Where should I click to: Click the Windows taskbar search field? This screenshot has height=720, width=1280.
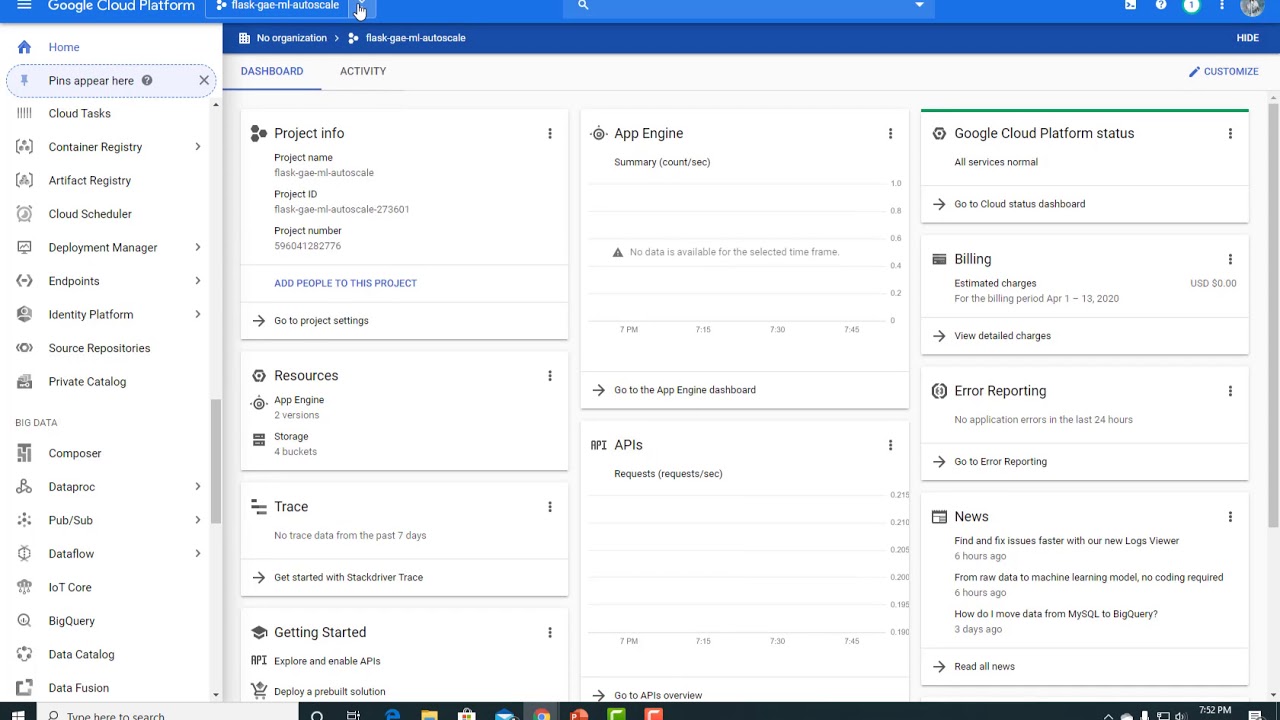[x=166, y=714]
